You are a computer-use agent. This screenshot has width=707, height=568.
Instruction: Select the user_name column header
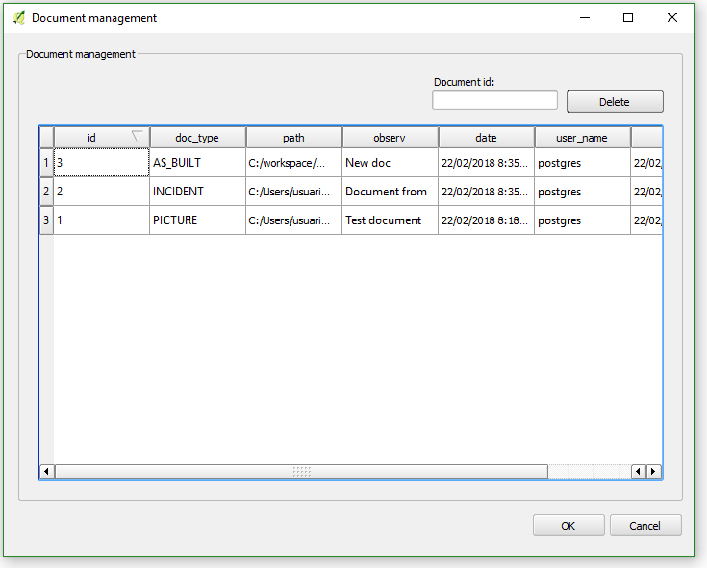(x=581, y=138)
